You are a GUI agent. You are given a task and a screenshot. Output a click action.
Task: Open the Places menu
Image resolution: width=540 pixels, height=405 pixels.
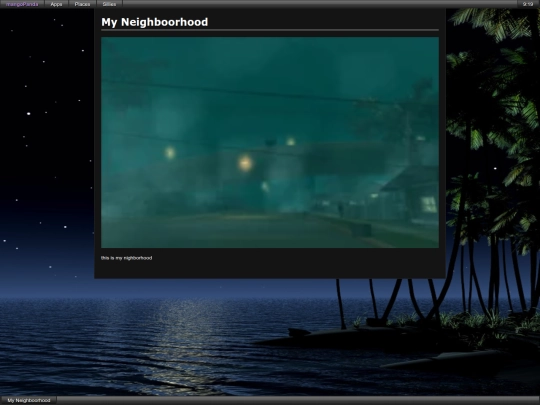(82, 4)
